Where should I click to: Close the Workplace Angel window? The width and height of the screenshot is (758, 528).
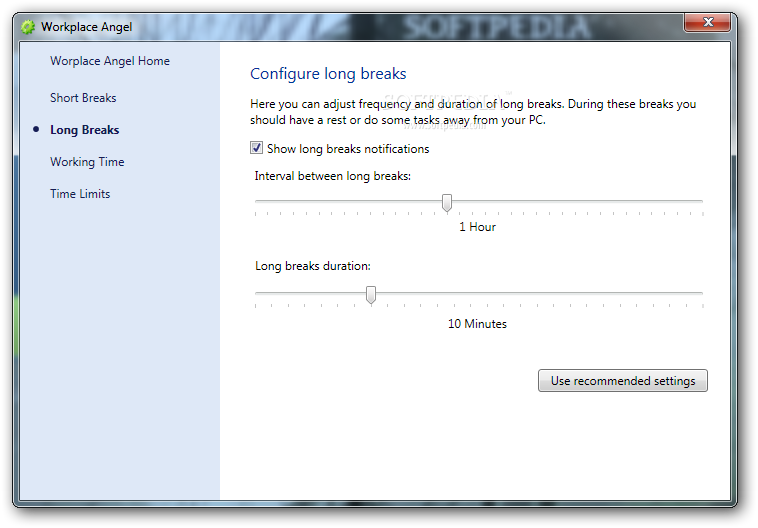707,22
